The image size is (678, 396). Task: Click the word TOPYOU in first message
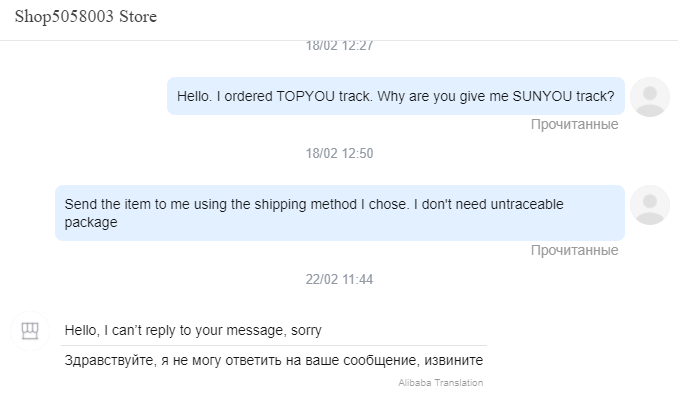click(x=305, y=96)
